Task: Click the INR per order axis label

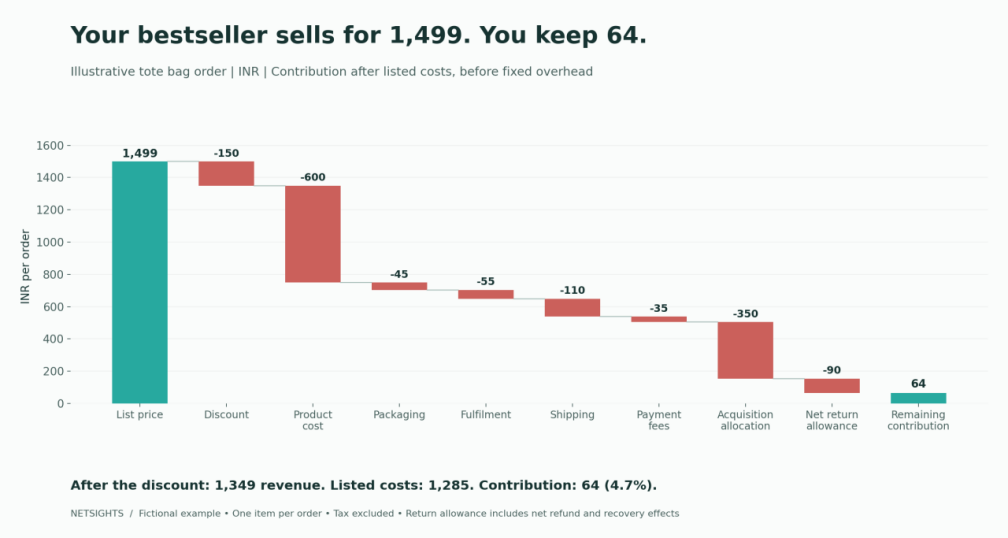Action: tap(25, 266)
